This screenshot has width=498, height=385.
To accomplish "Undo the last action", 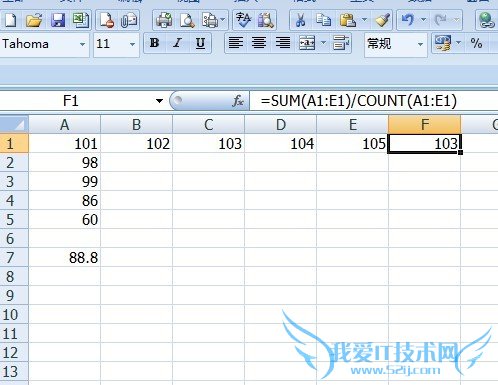I will click(408, 20).
